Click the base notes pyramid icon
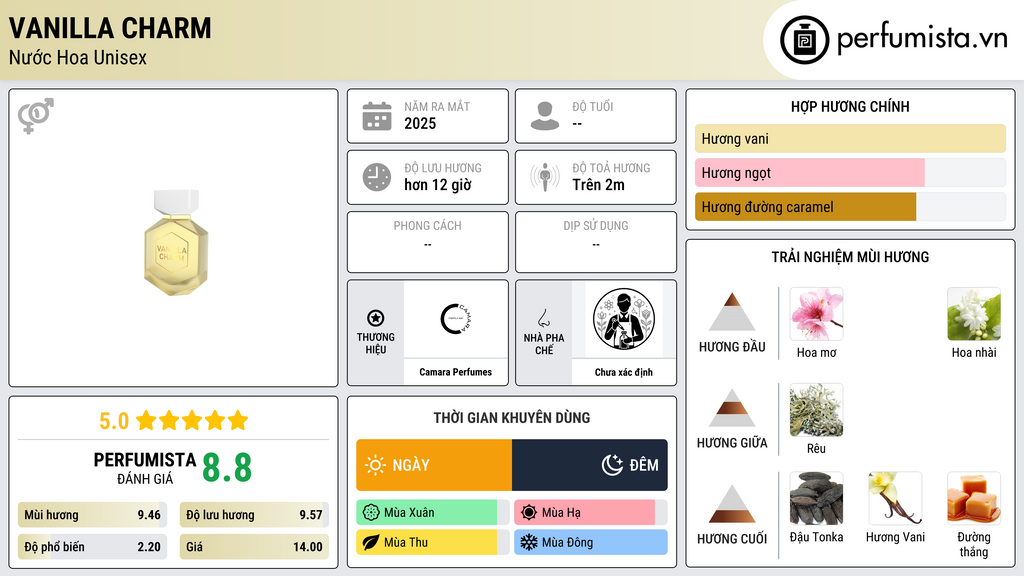The image size is (1024, 576). pos(732,504)
